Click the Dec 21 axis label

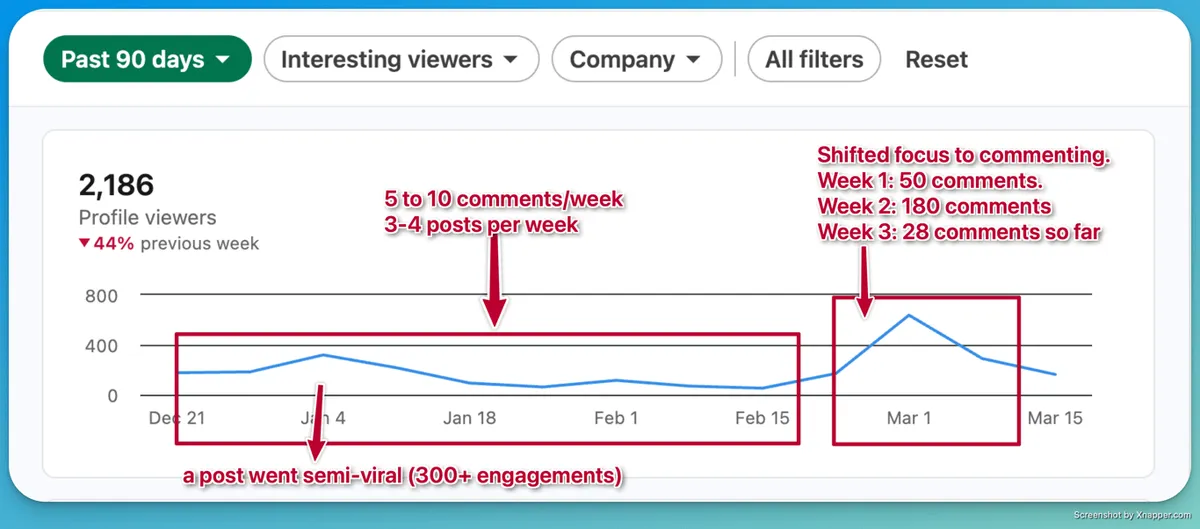click(177, 418)
